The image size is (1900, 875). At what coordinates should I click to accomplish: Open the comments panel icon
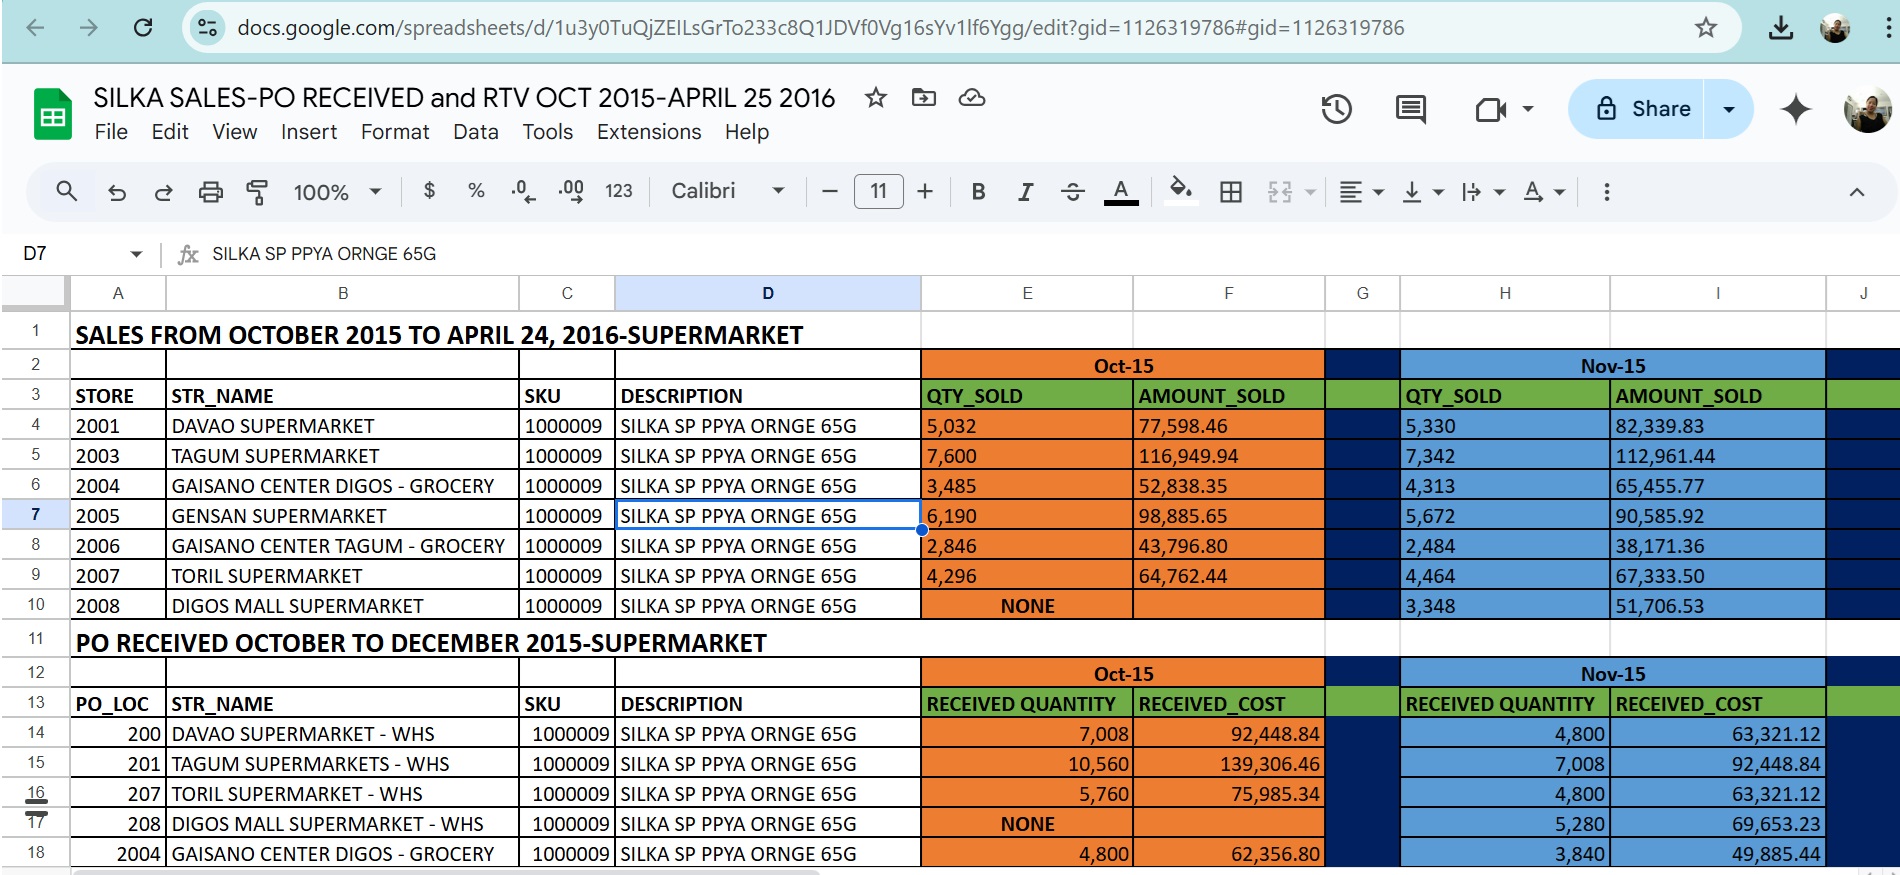point(1411,109)
